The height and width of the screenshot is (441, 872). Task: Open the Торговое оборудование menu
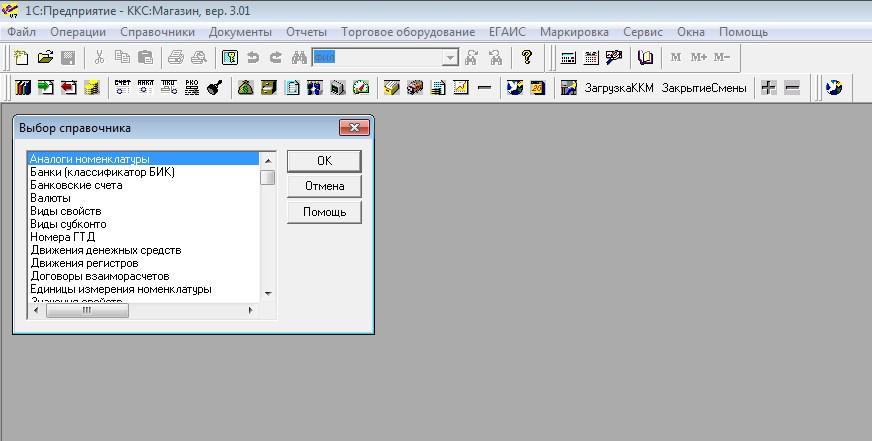[x=408, y=32]
